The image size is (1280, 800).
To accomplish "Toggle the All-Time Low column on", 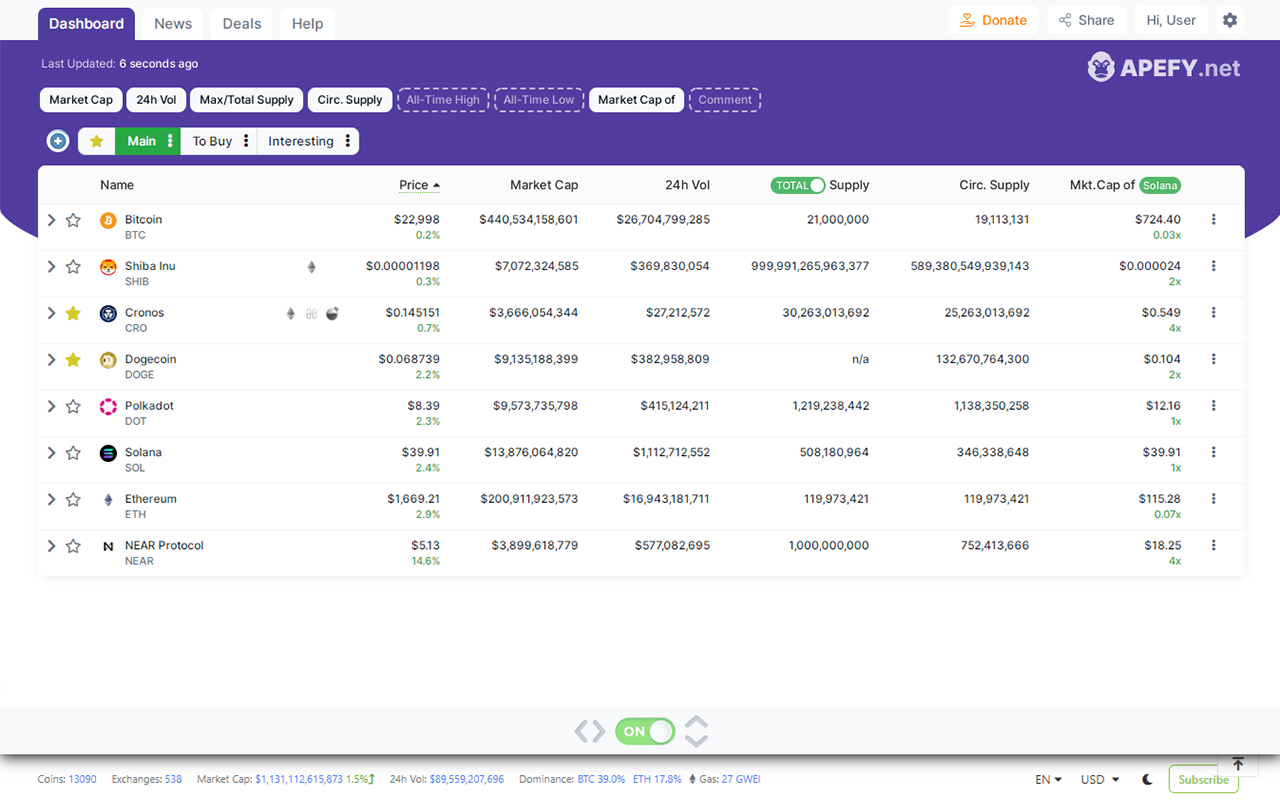I will 539,100.
